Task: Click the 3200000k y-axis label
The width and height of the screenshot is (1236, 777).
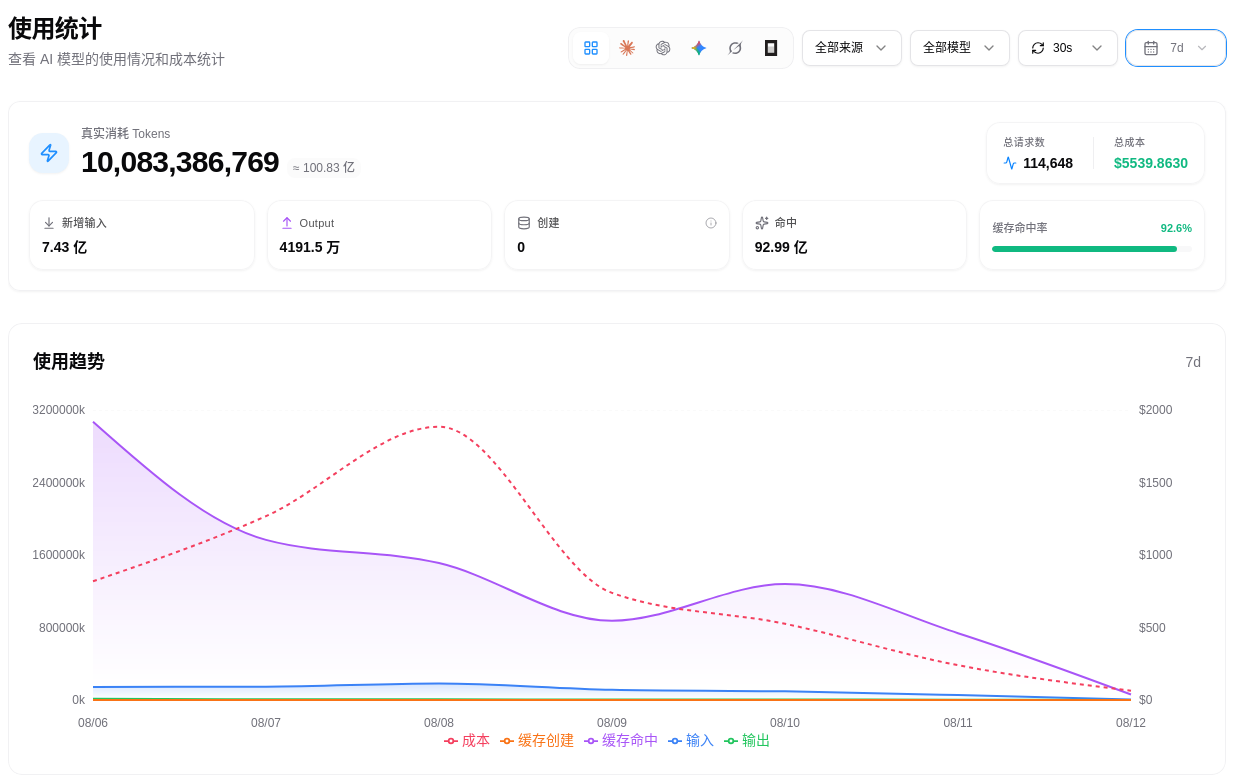Action: click(x=58, y=410)
